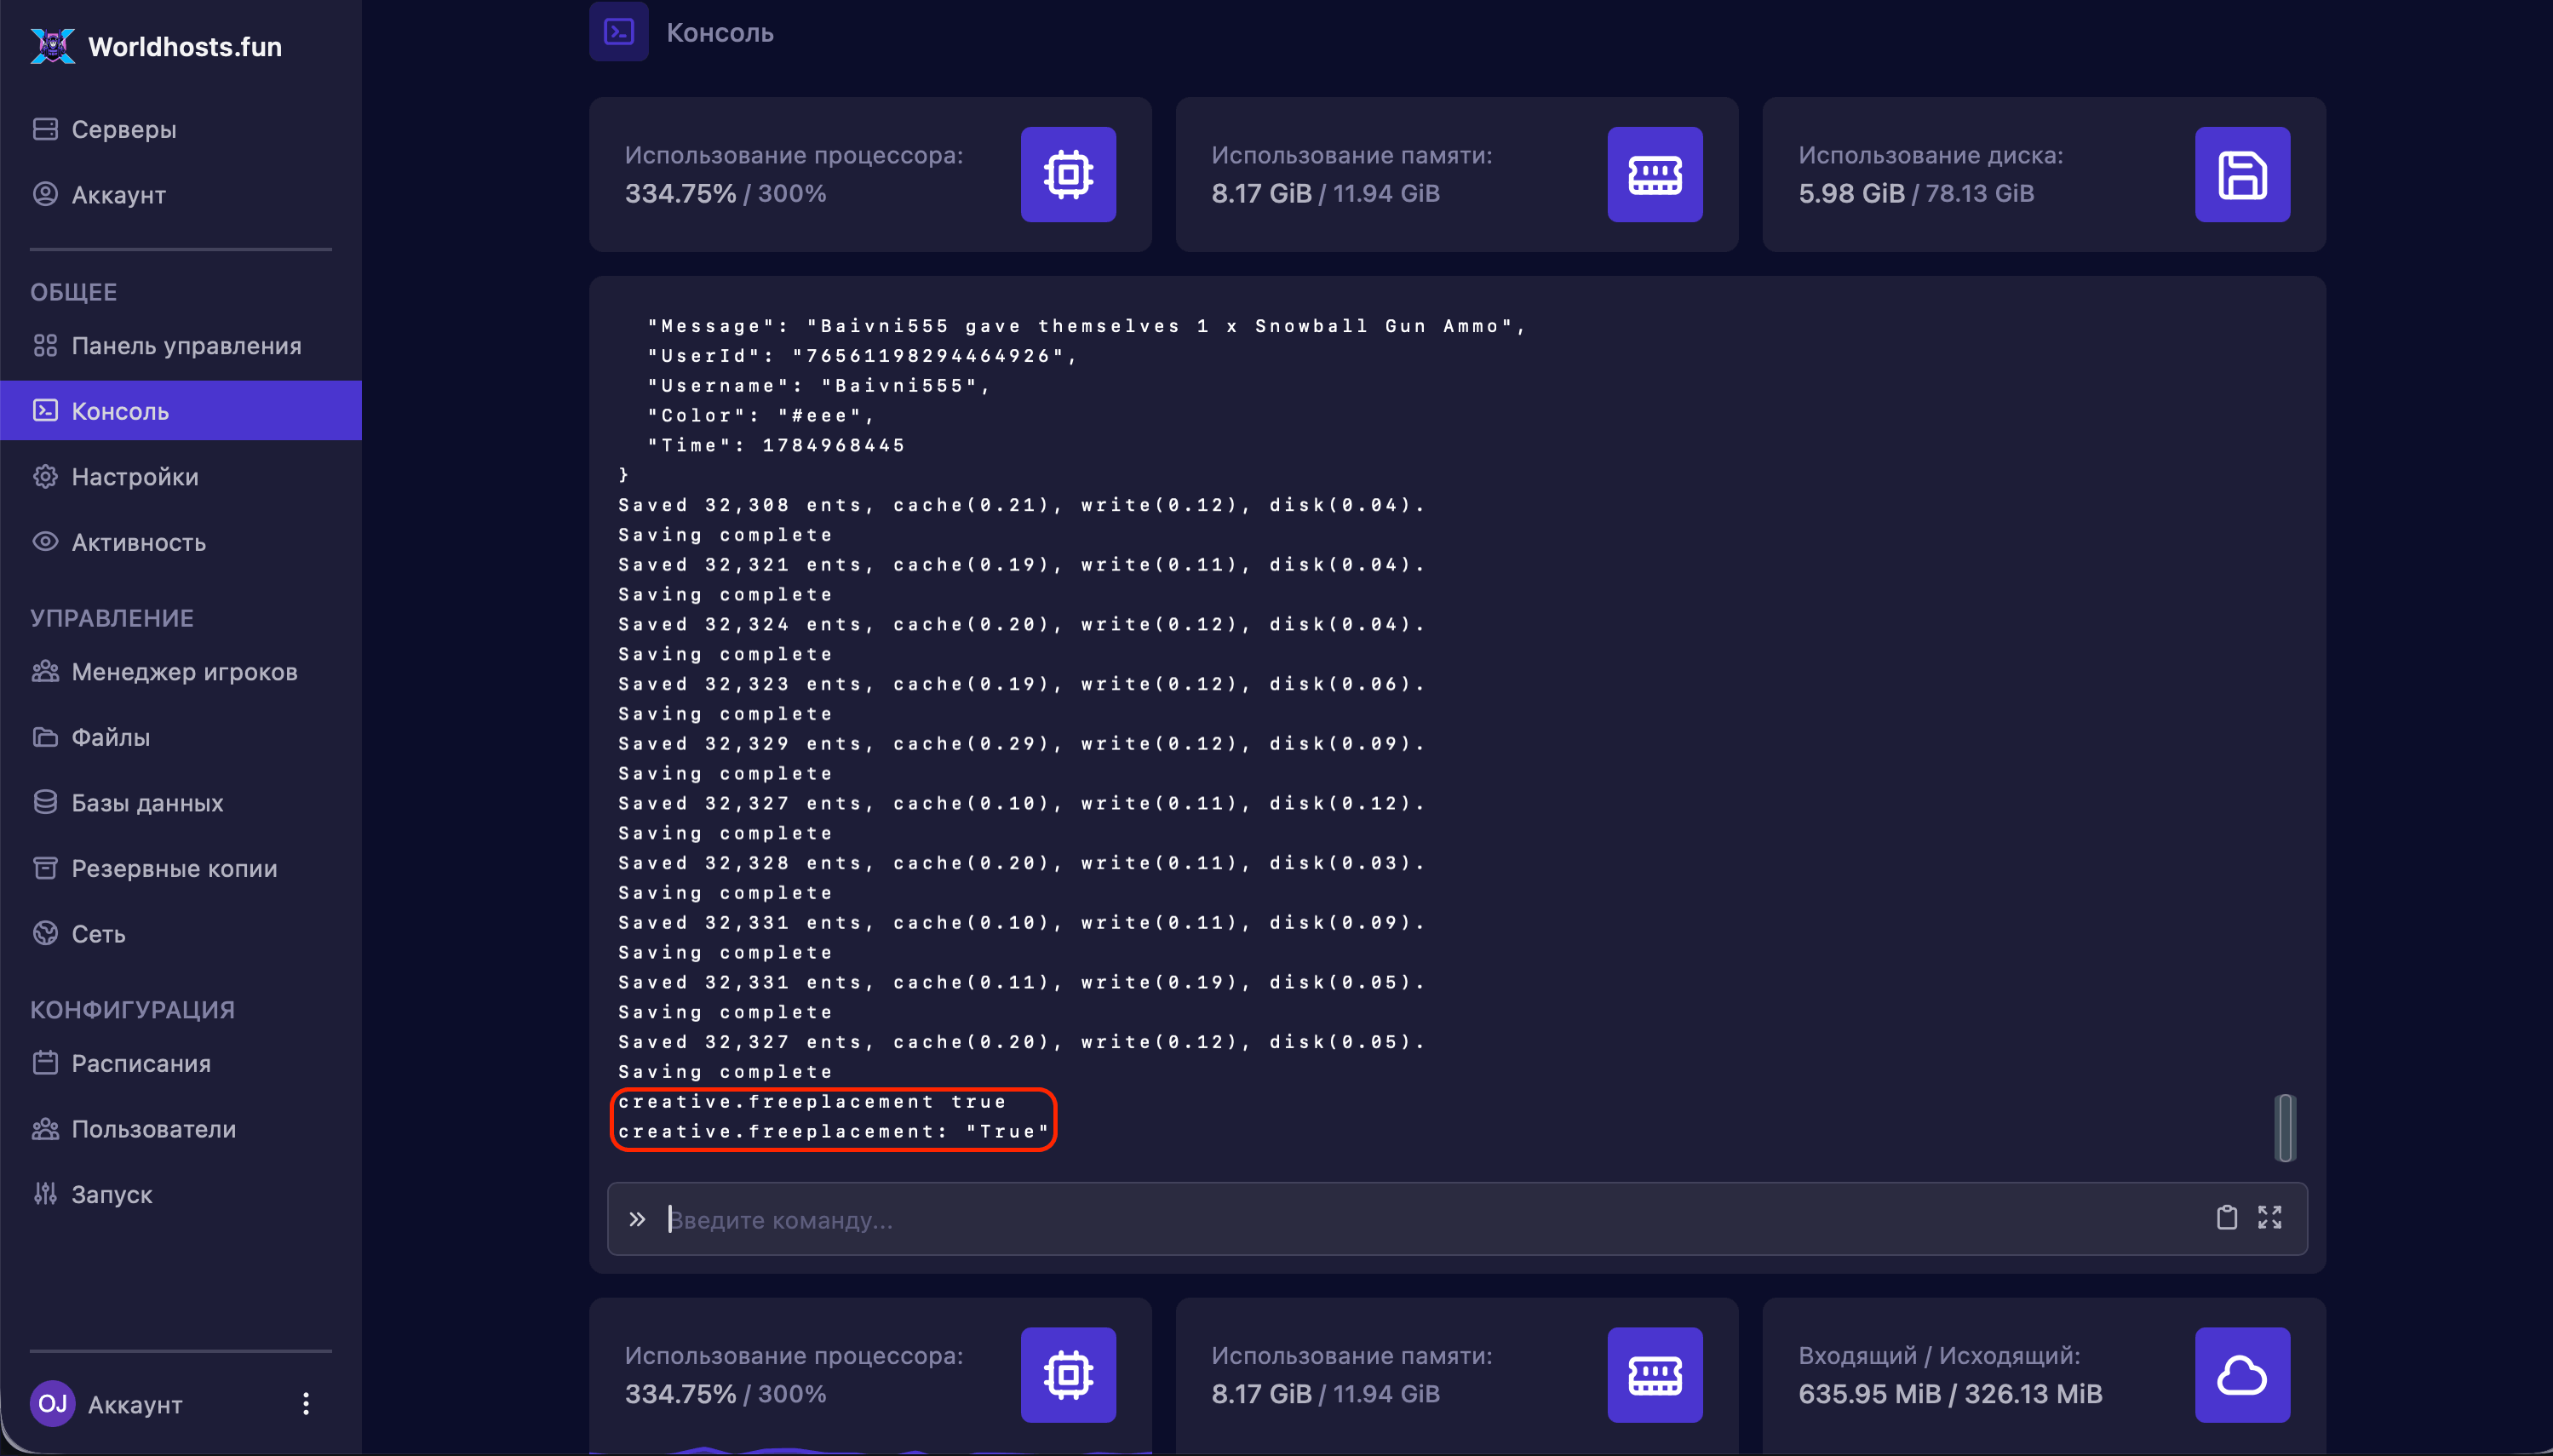Click the top Аккаунт user-circle icon

coord(45,193)
